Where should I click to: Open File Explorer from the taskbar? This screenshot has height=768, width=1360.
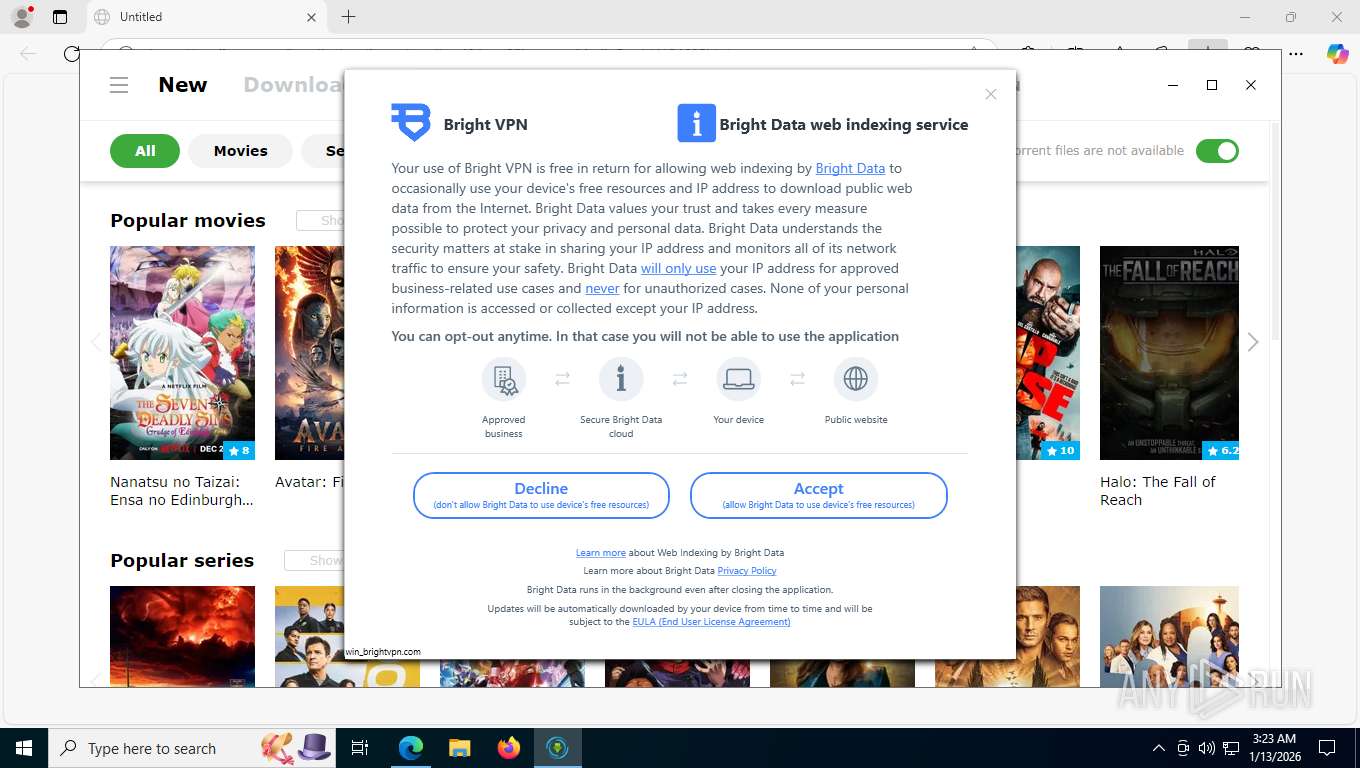[460, 748]
